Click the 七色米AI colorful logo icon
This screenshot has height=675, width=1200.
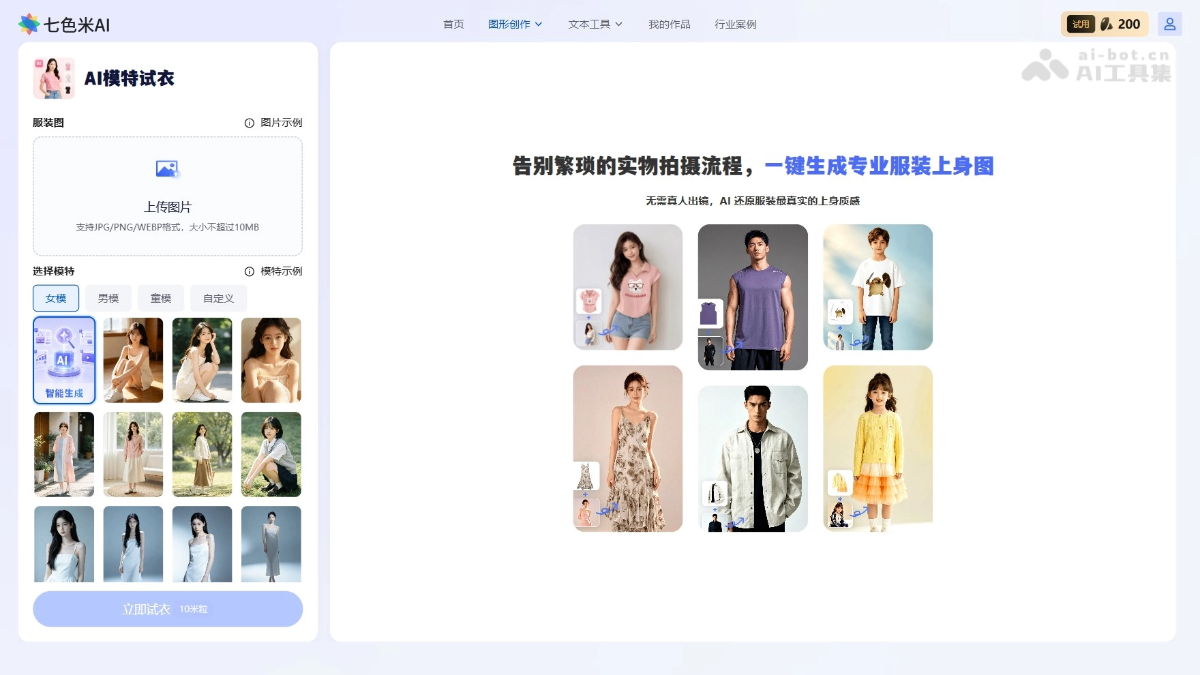(x=29, y=24)
